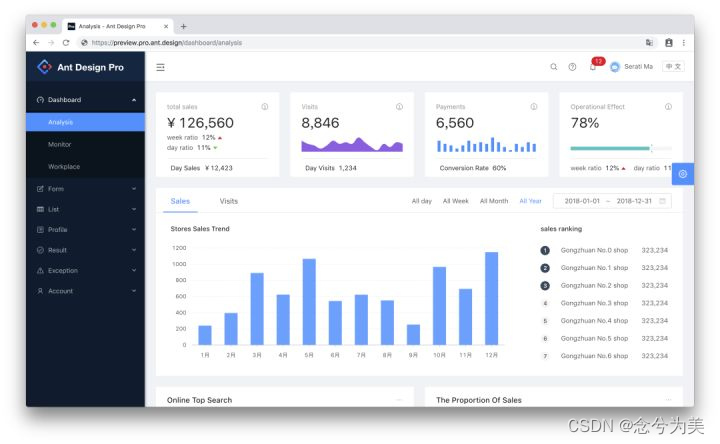Open the blue settings drawer gear

point(683,174)
